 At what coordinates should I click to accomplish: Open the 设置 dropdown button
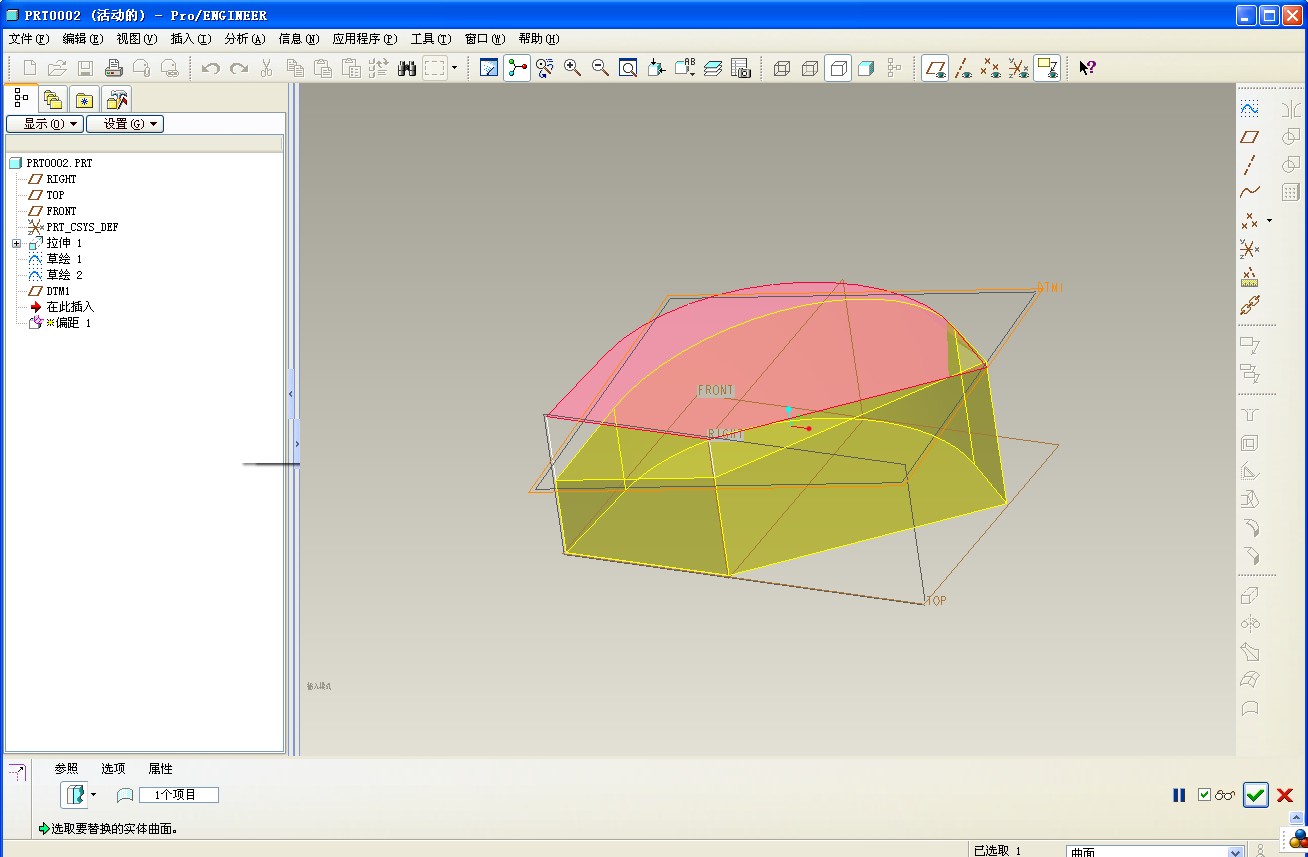coord(125,124)
